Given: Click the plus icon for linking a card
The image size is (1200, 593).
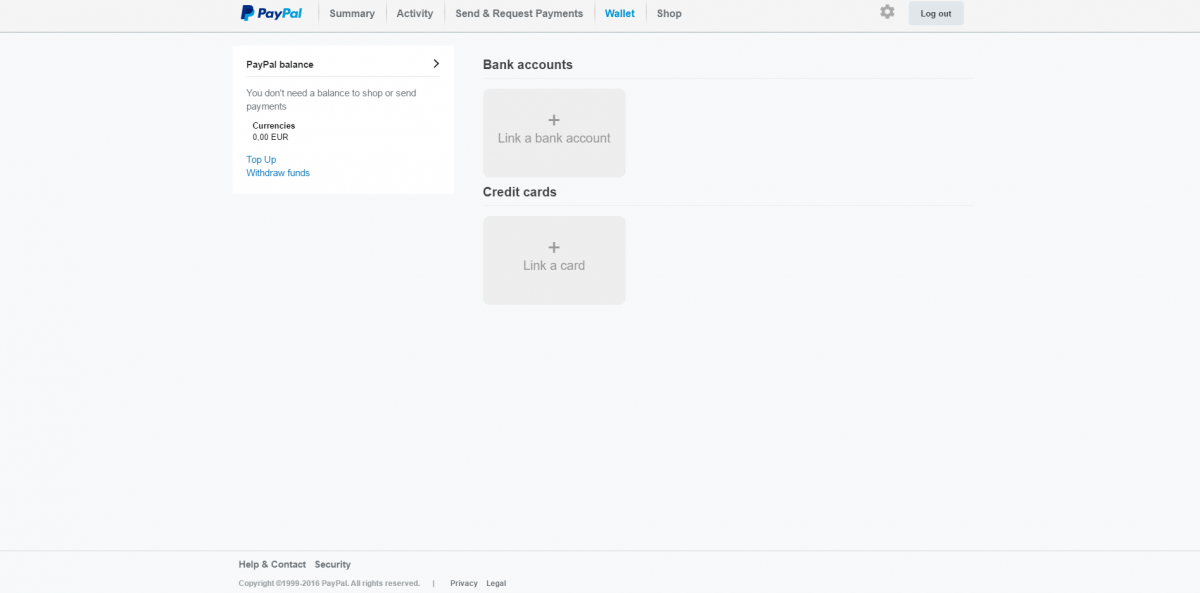Looking at the screenshot, I should tap(554, 247).
